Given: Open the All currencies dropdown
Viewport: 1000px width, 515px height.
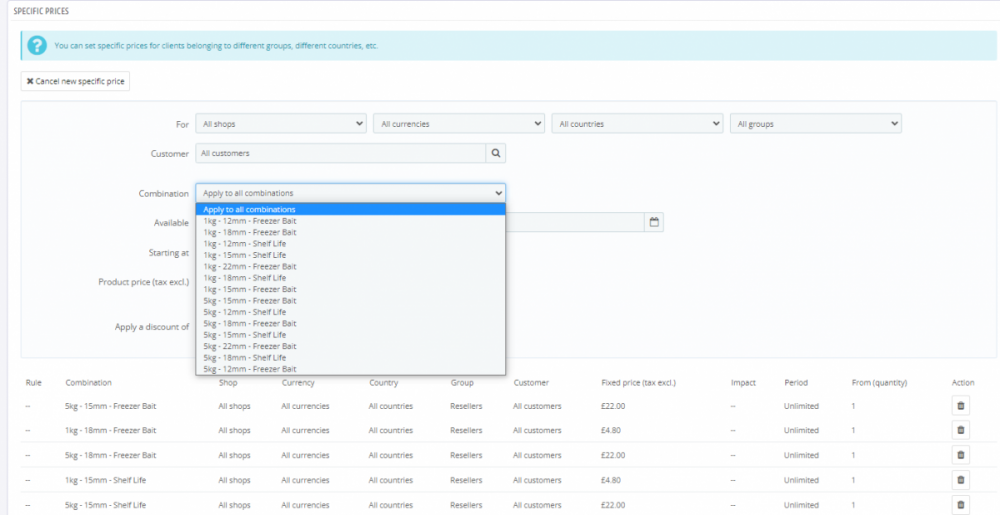Looking at the screenshot, I should coord(459,124).
